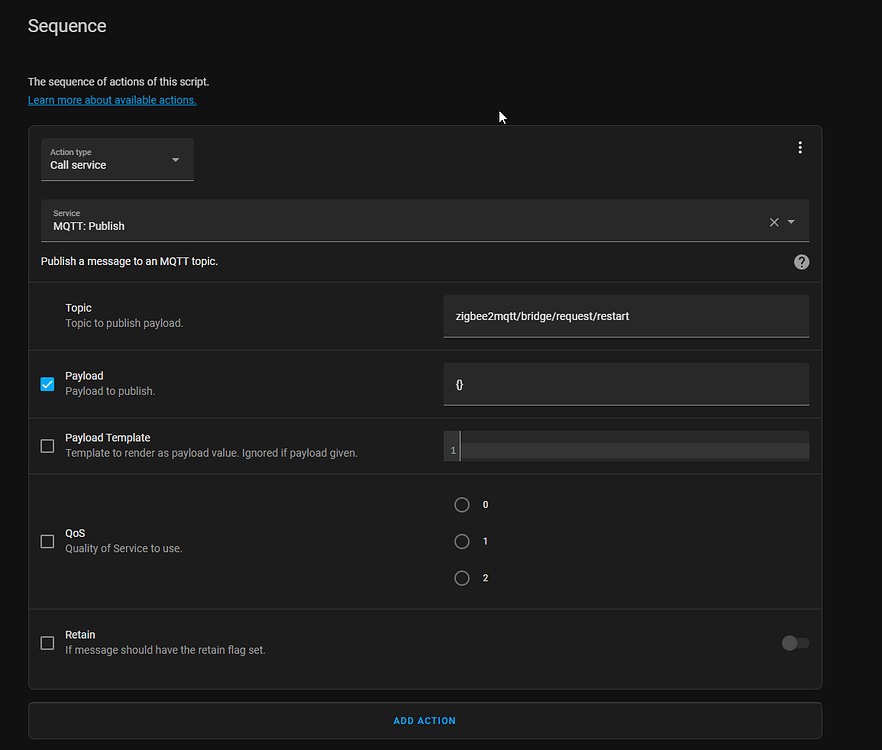Enable the Payload Template checkbox
The height and width of the screenshot is (750, 882).
47,445
